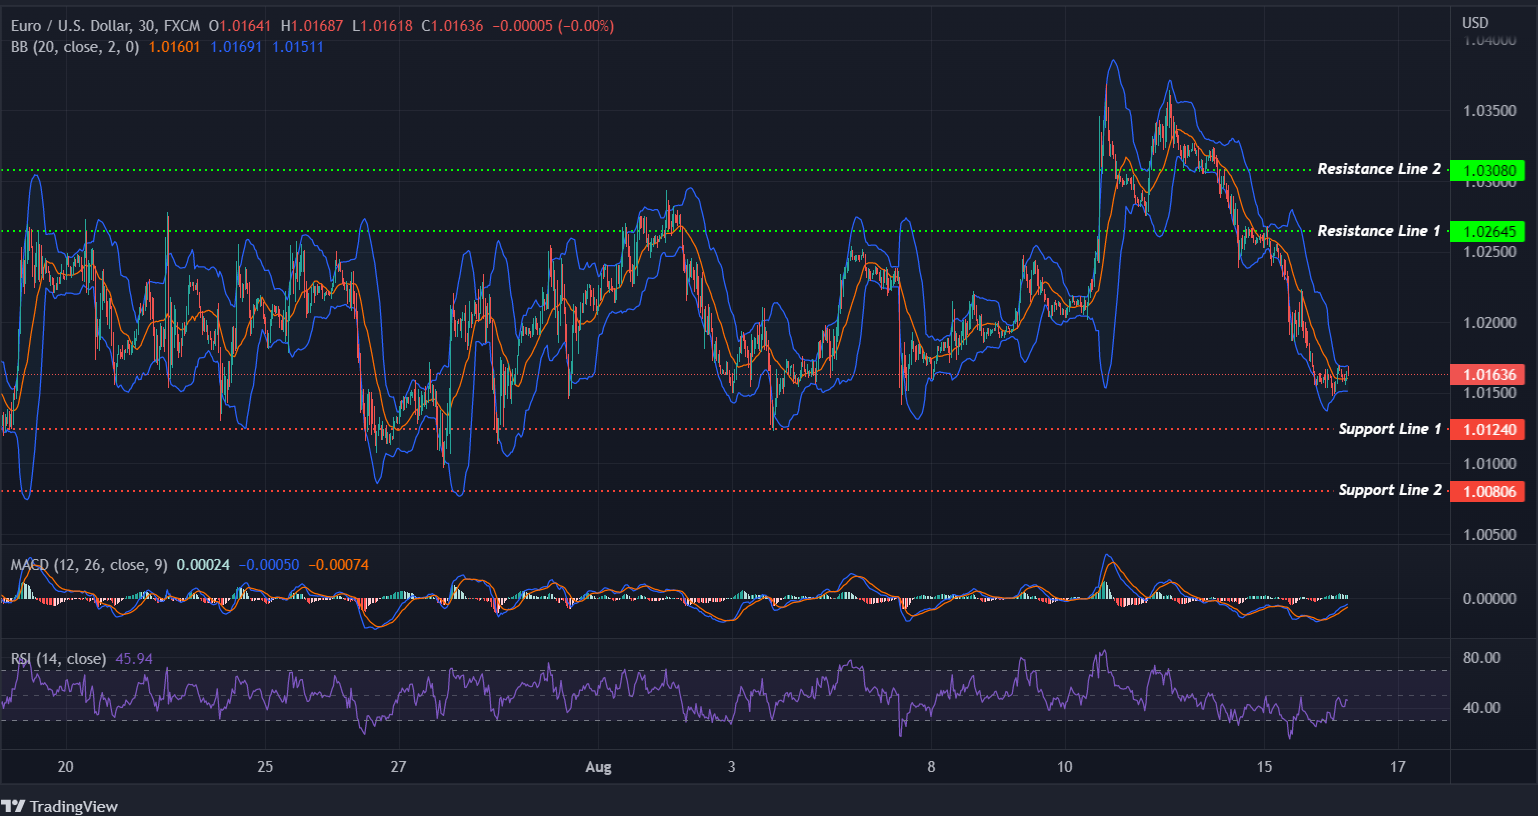
Task: Click the current price label 1.01636
Action: pyautogui.click(x=1486, y=373)
